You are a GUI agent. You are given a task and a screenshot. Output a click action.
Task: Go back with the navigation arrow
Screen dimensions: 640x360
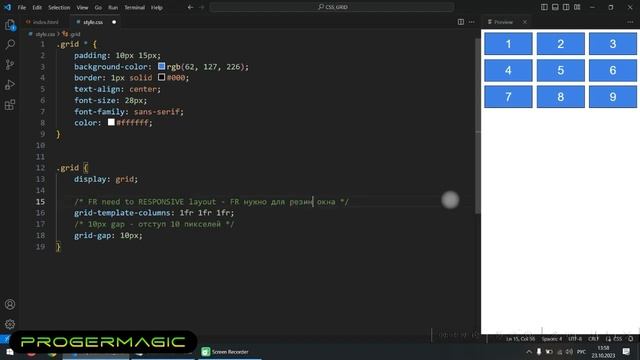click(190, 7)
